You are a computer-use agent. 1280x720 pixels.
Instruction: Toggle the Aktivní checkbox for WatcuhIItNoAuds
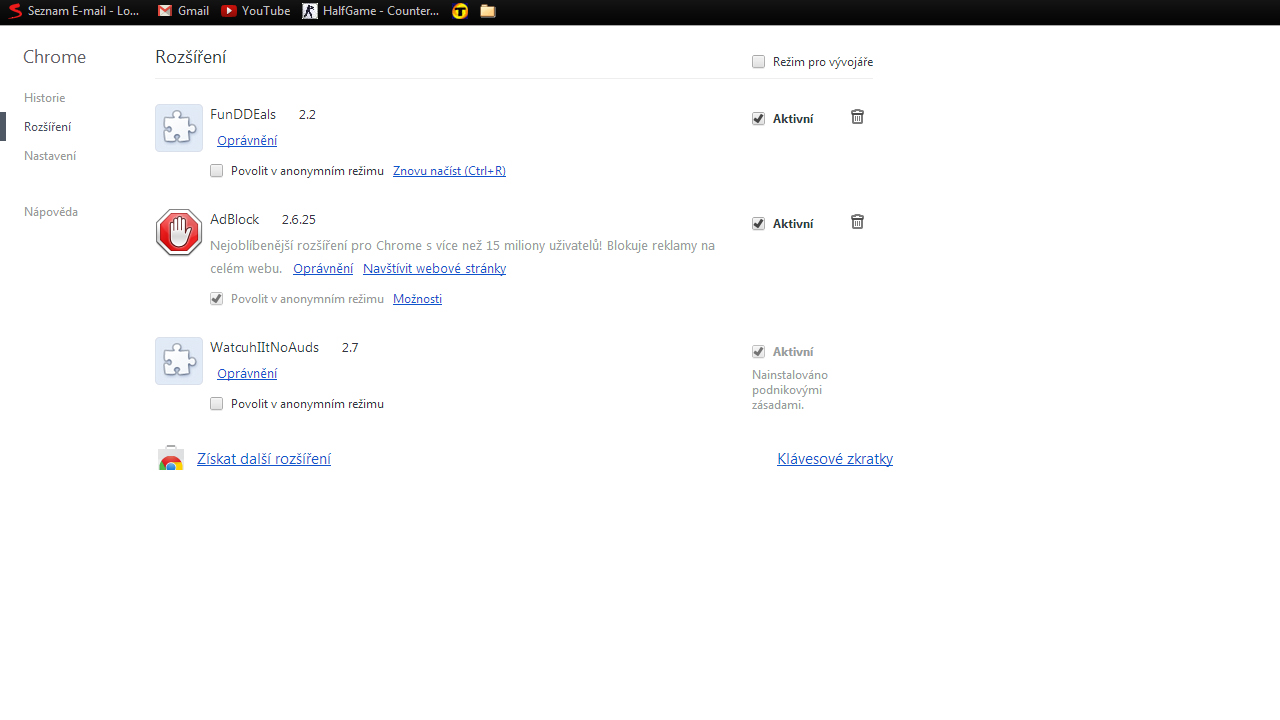click(758, 352)
